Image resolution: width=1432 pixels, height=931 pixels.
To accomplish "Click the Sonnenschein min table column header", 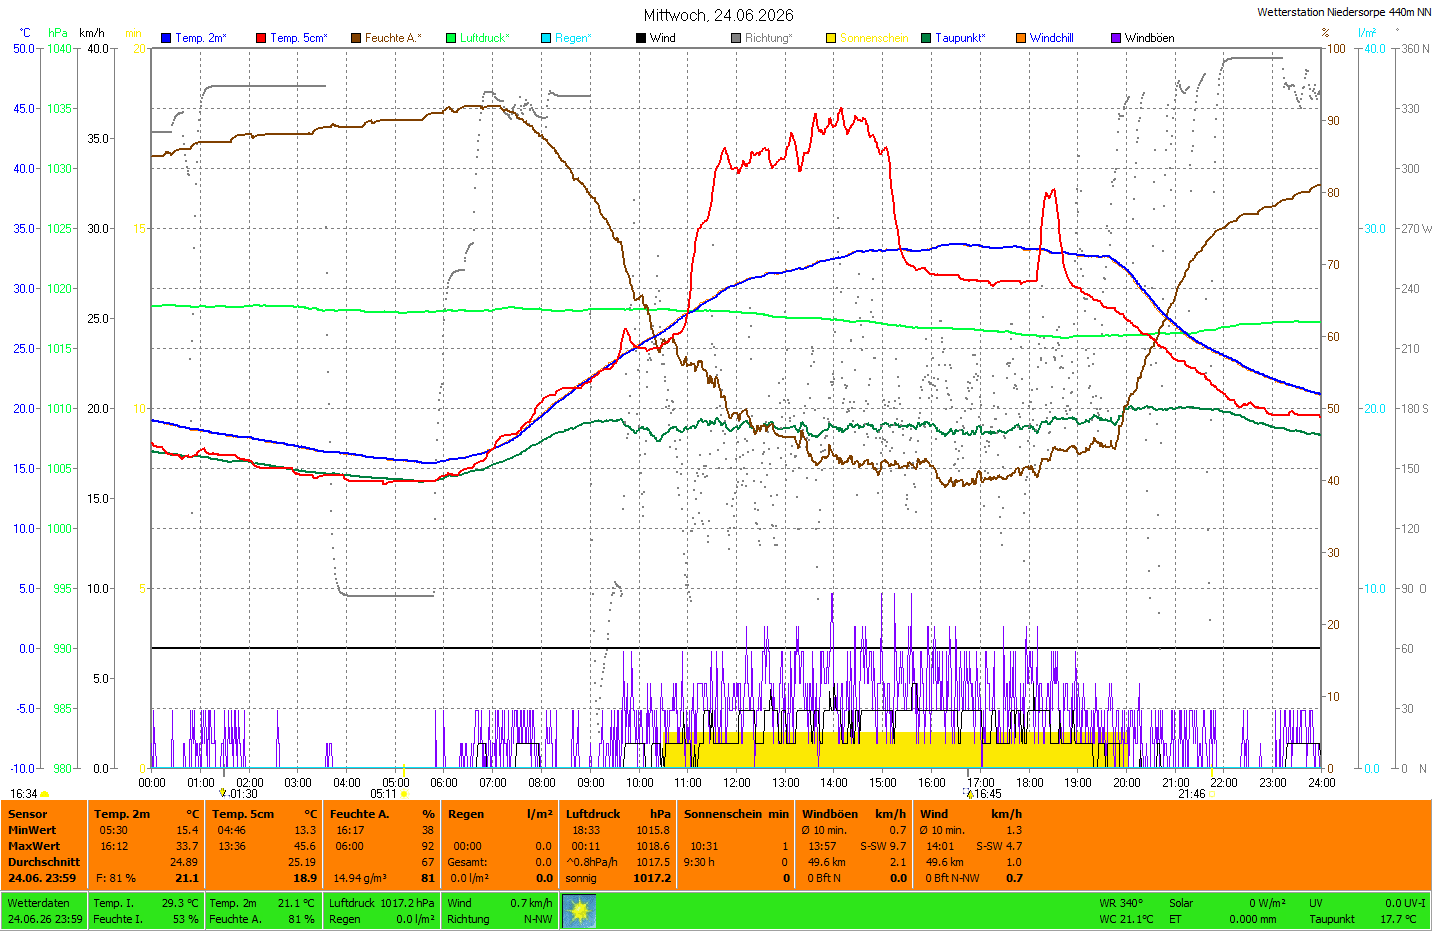I will tap(736, 814).
